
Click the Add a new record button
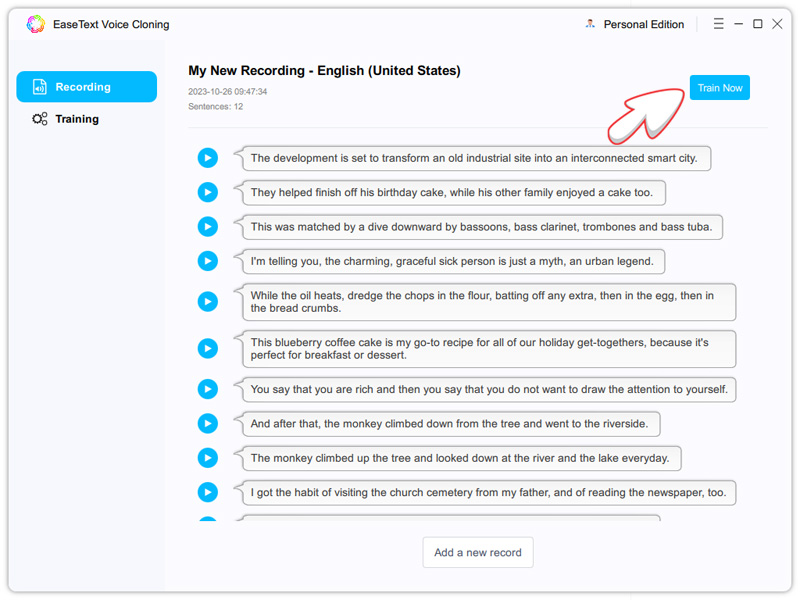pyautogui.click(x=478, y=552)
